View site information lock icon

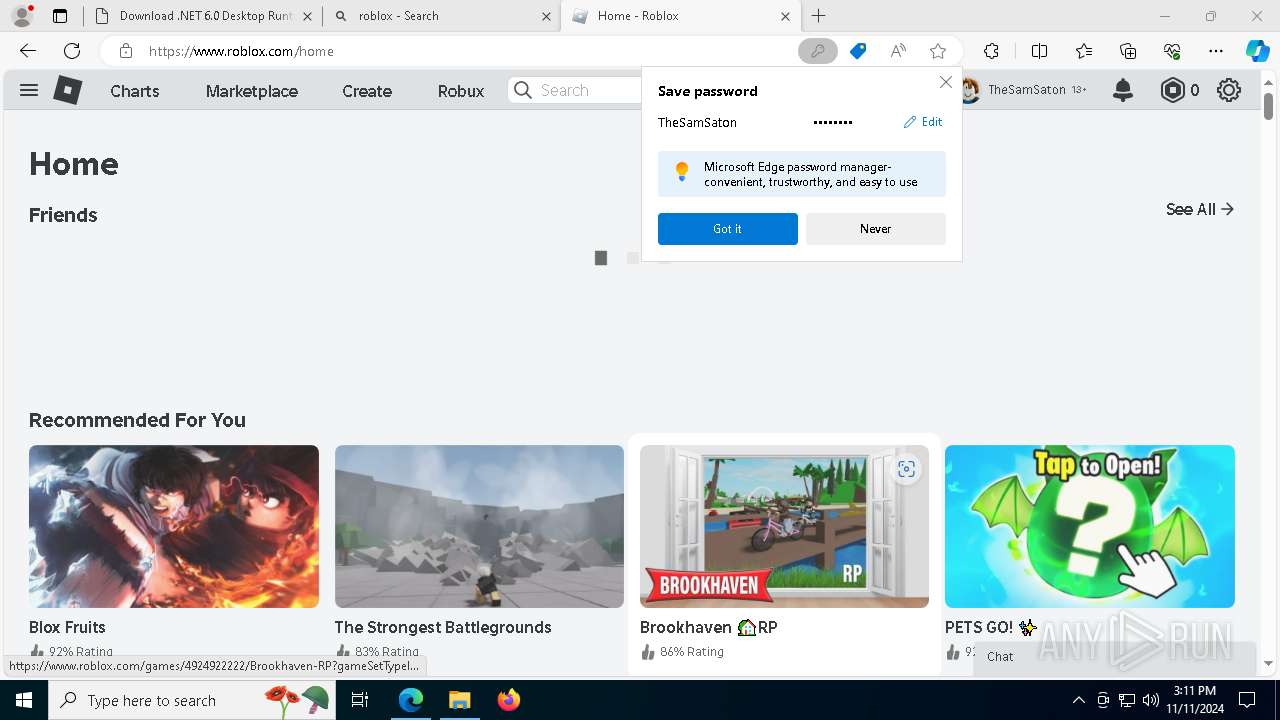125,51
